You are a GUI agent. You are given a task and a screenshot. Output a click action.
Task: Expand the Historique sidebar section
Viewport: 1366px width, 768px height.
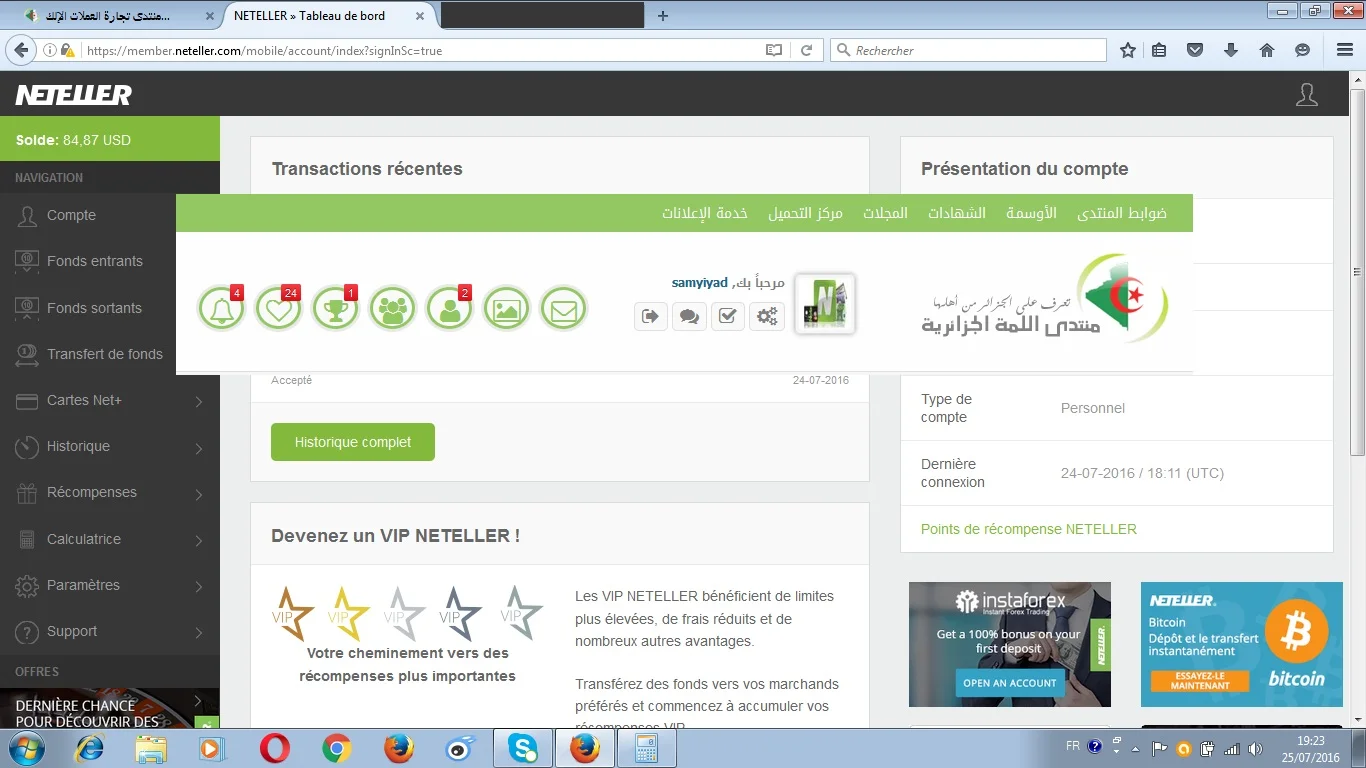(x=110, y=447)
